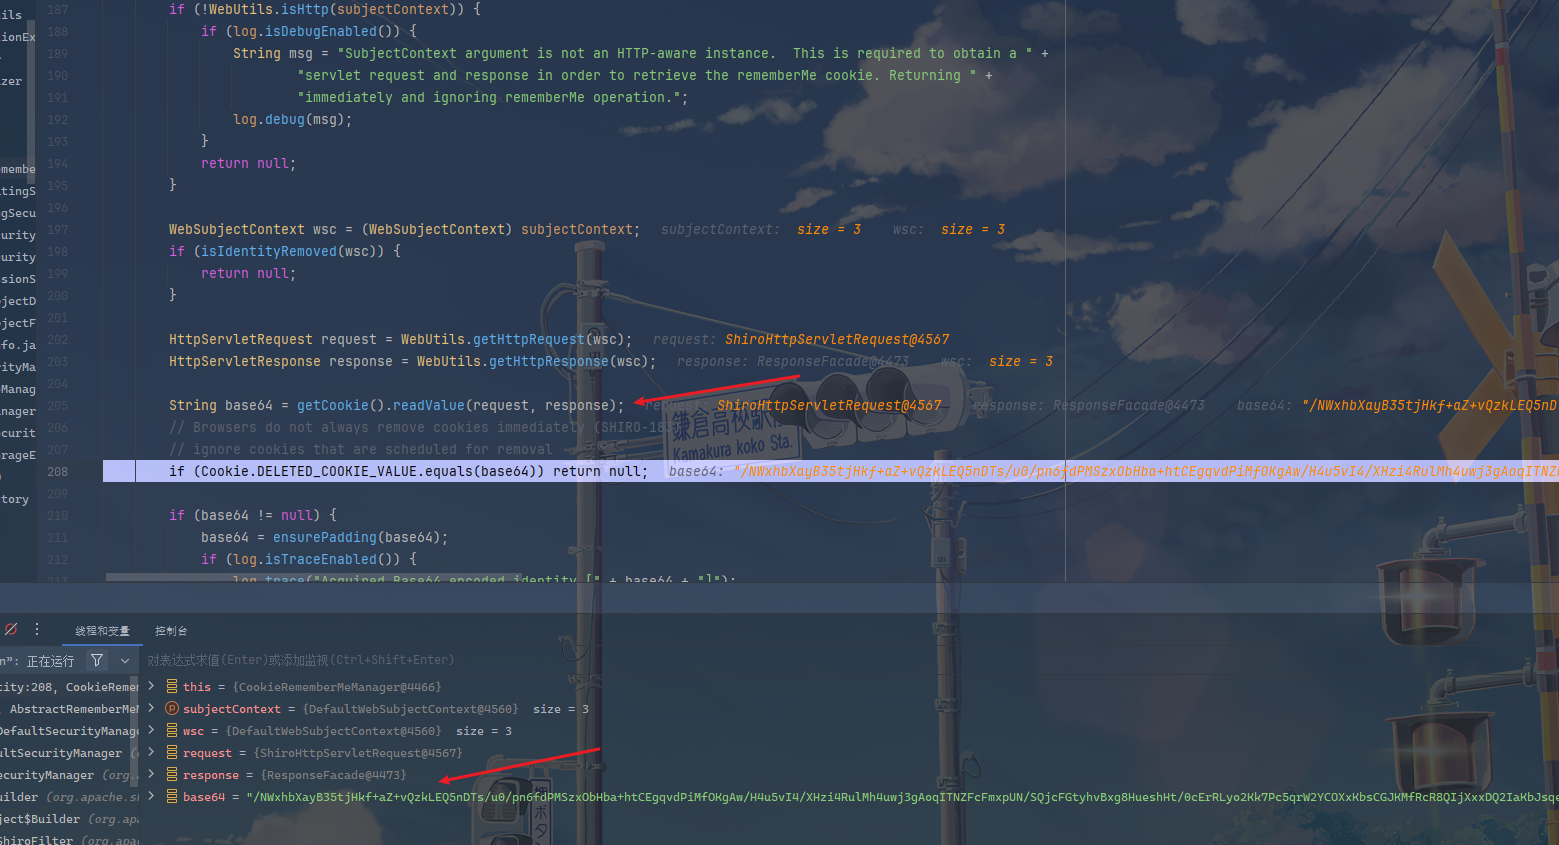Screen dimensions: 1559x845
Task: Click the field icon beside wsc
Action: point(172,731)
